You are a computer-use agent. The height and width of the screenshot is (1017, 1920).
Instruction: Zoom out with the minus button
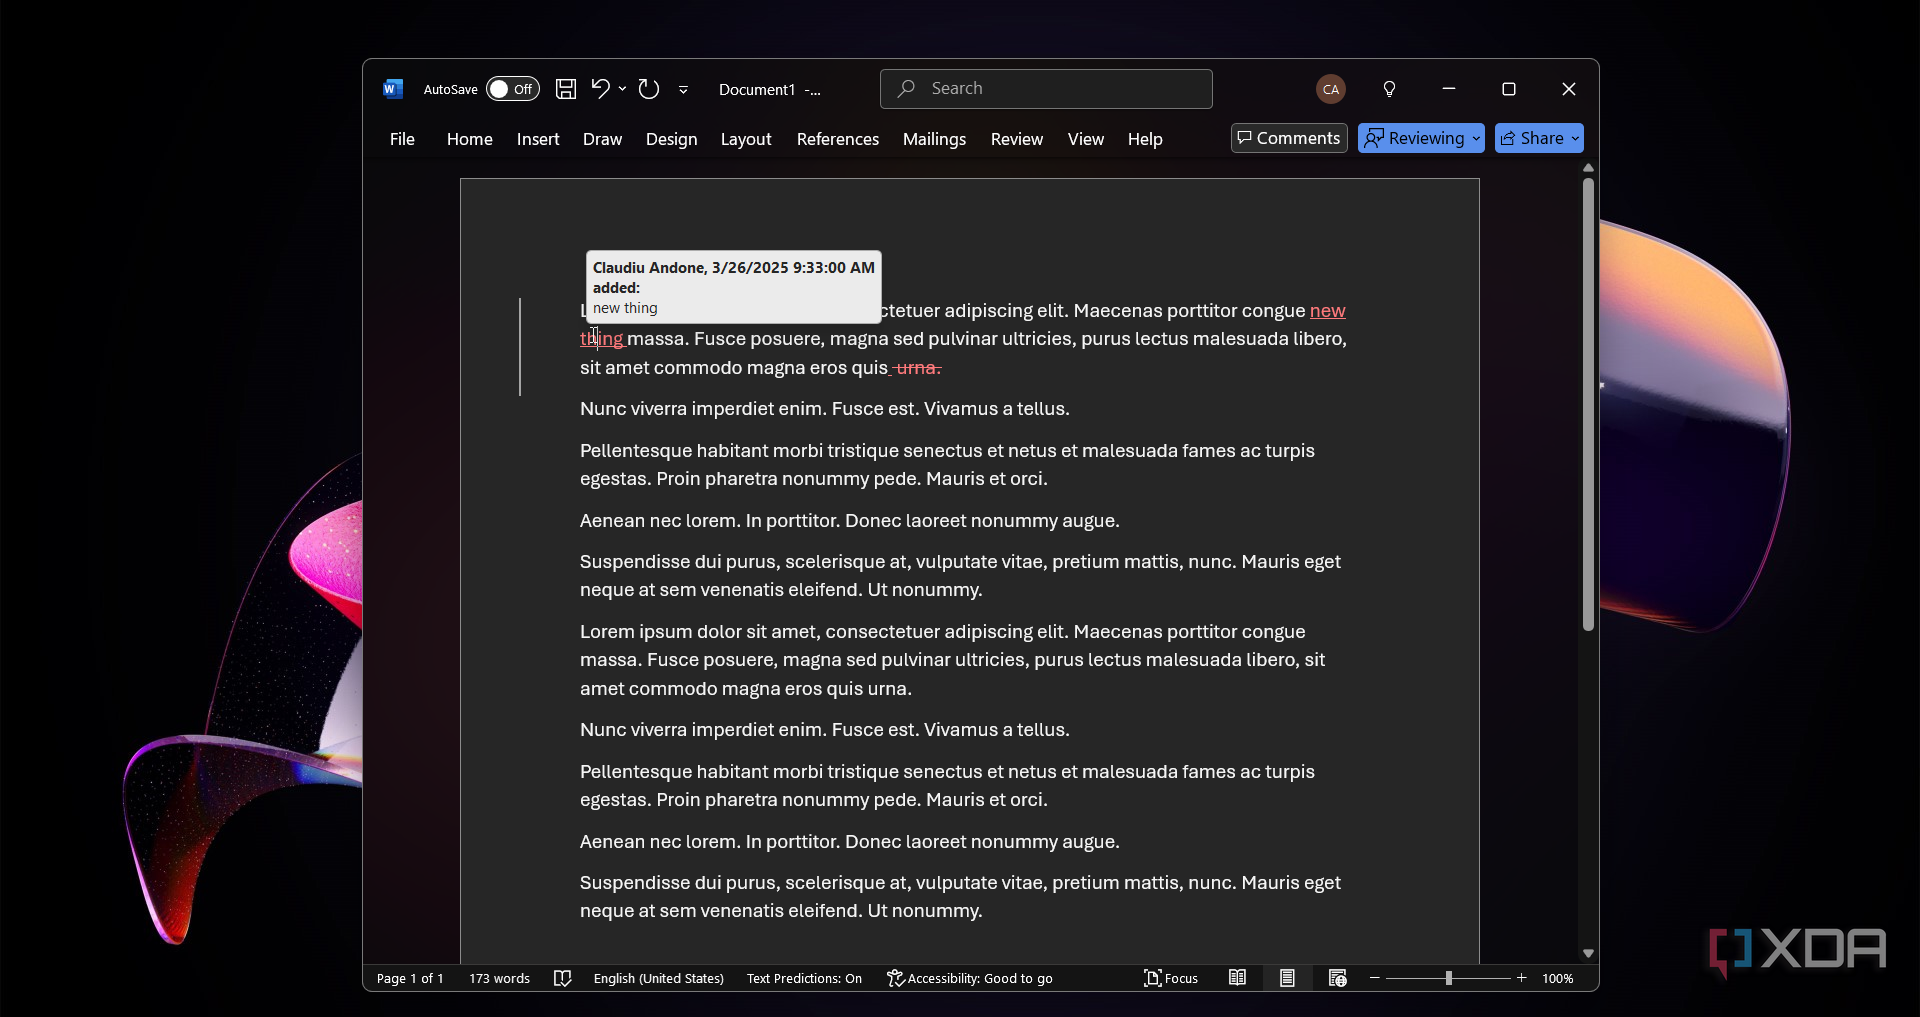click(1375, 978)
